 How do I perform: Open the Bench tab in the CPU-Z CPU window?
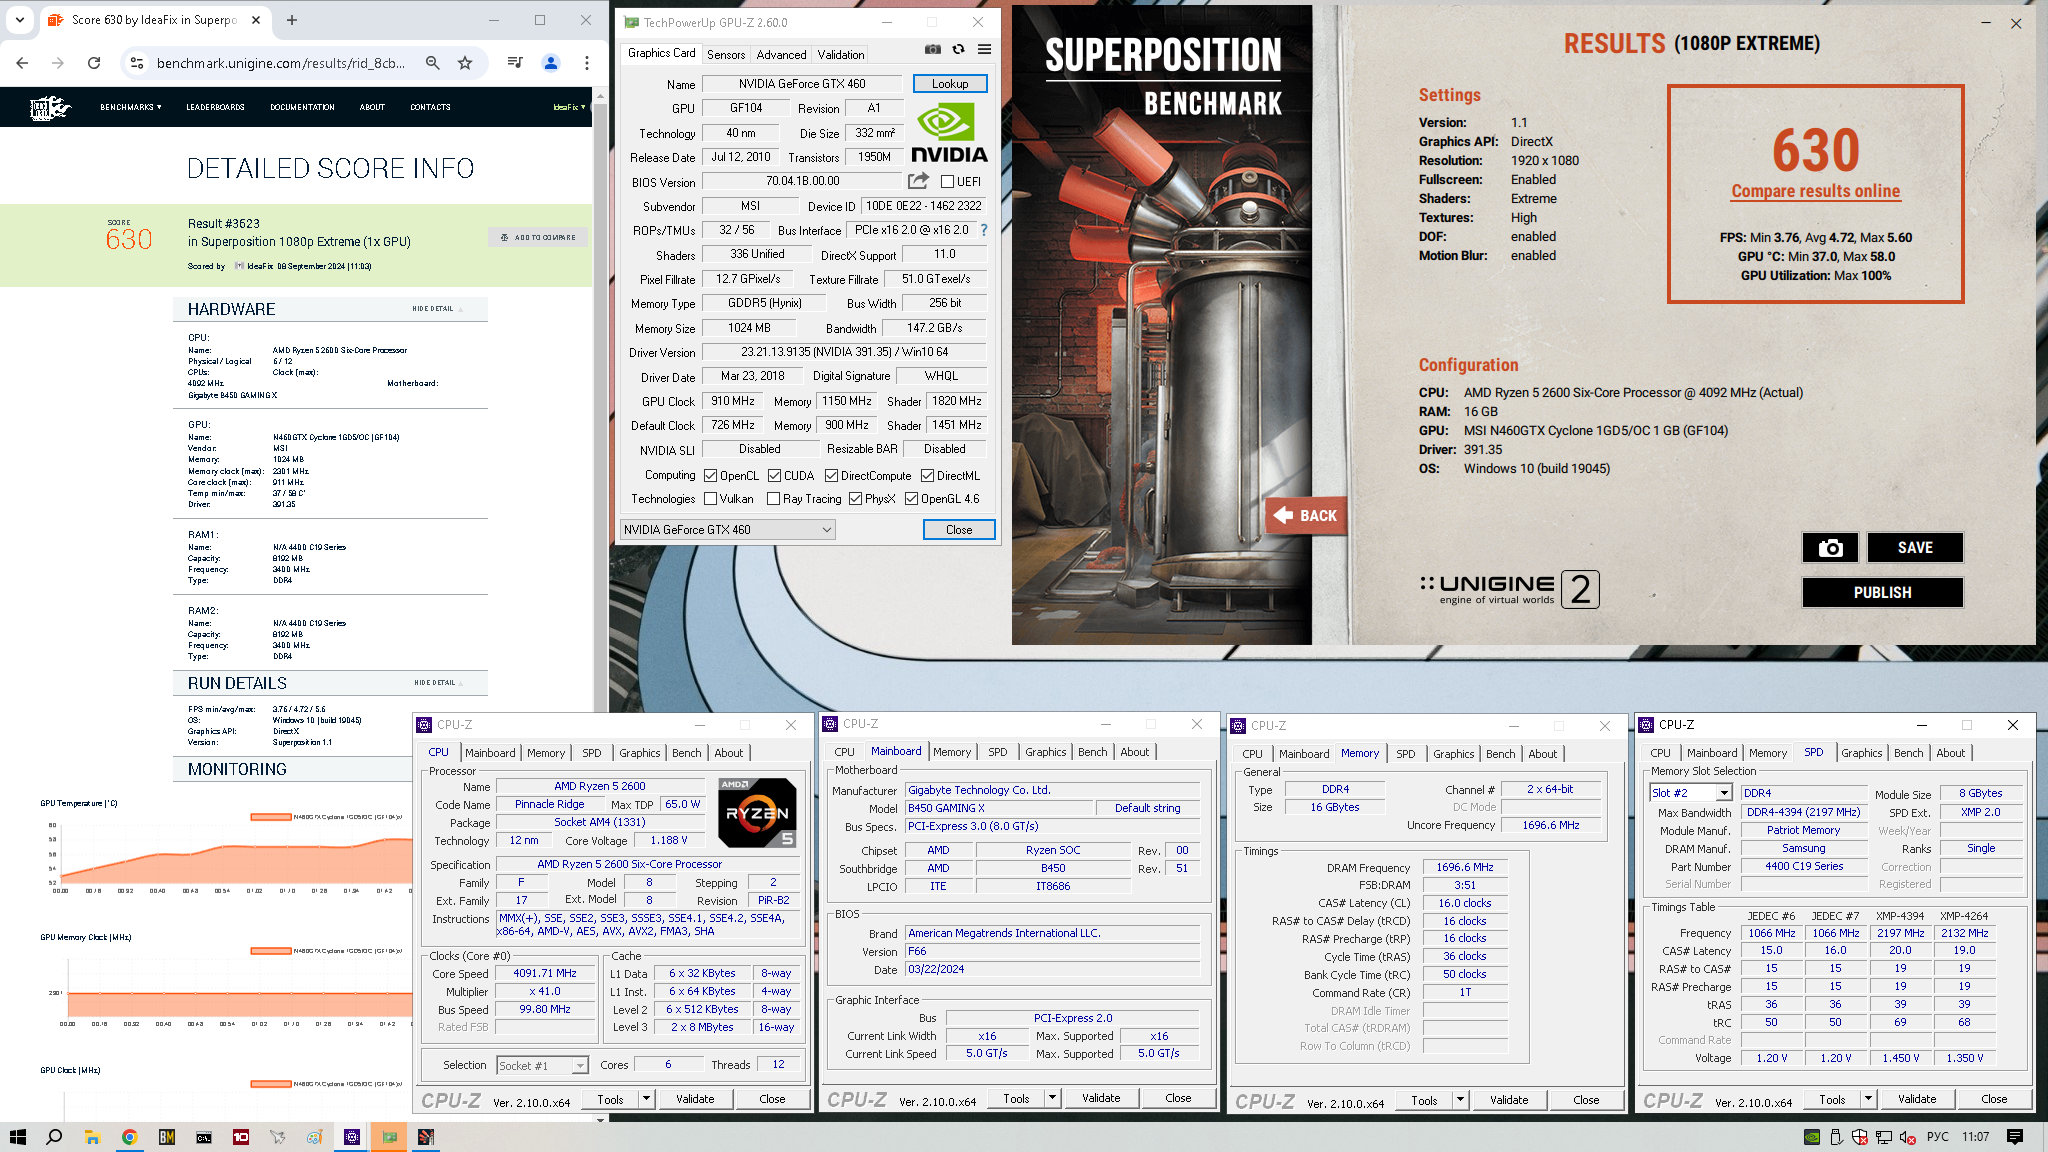686,753
